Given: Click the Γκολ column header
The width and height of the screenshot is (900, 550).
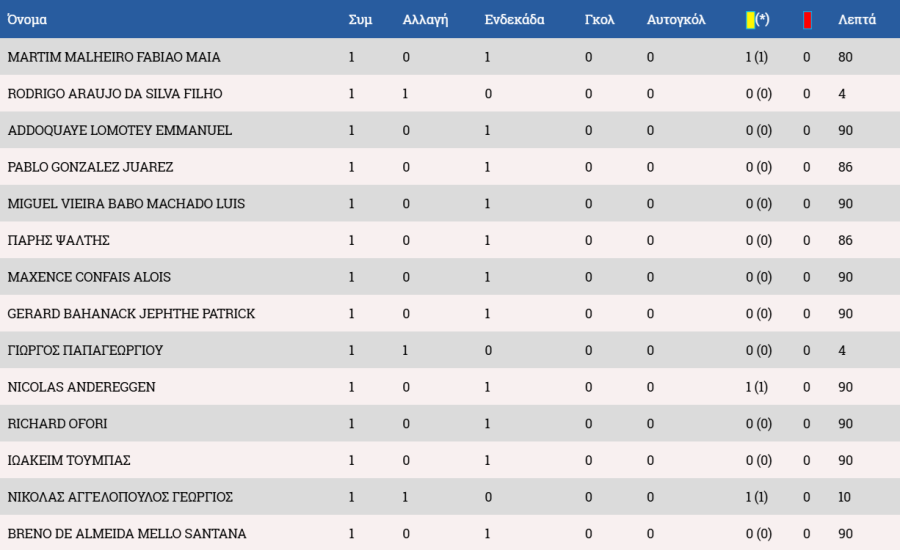Looking at the screenshot, I should [x=599, y=20].
